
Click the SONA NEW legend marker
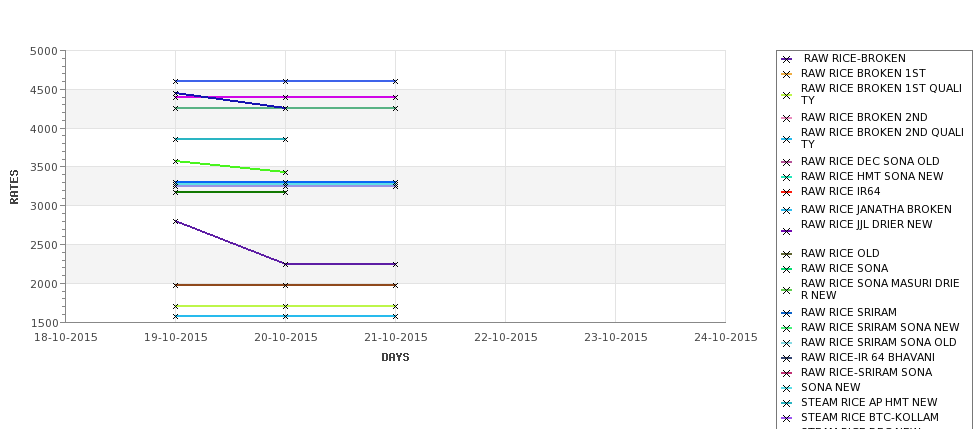pyautogui.click(x=786, y=388)
